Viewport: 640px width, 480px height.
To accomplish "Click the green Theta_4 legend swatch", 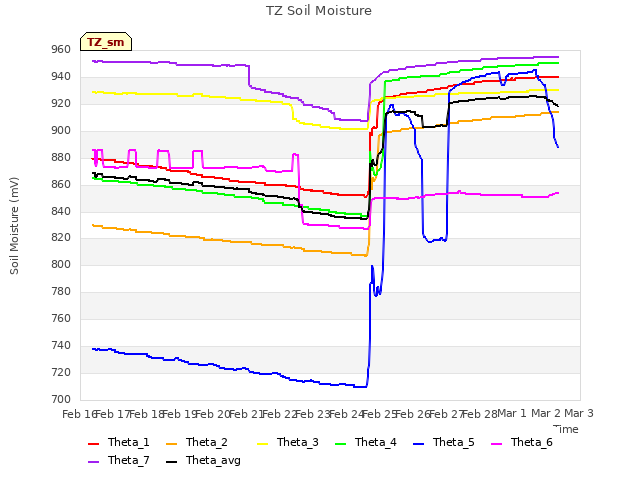I will 340,444.
